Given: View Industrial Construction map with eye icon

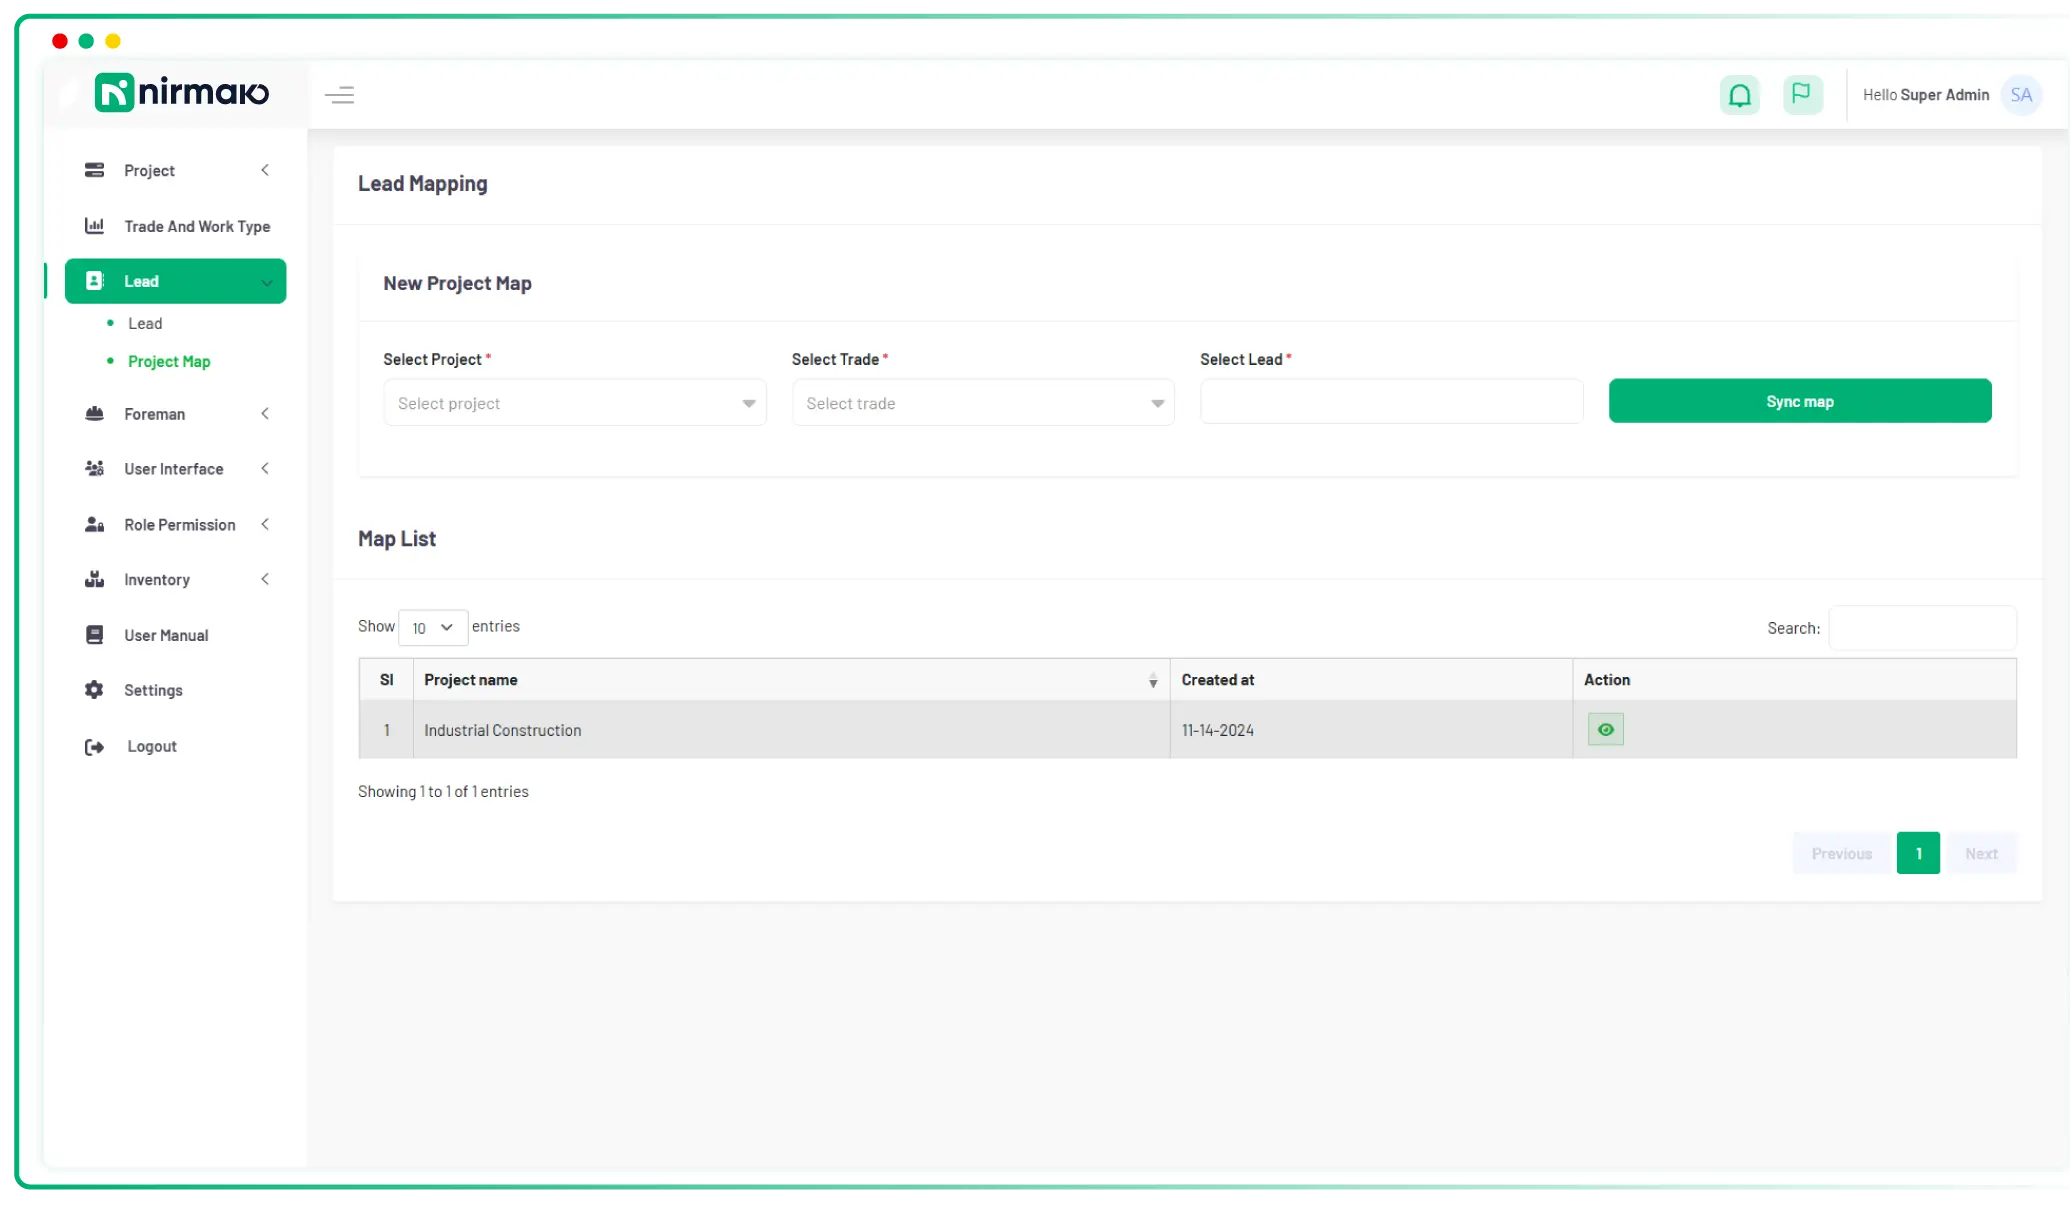Looking at the screenshot, I should tap(1605, 730).
